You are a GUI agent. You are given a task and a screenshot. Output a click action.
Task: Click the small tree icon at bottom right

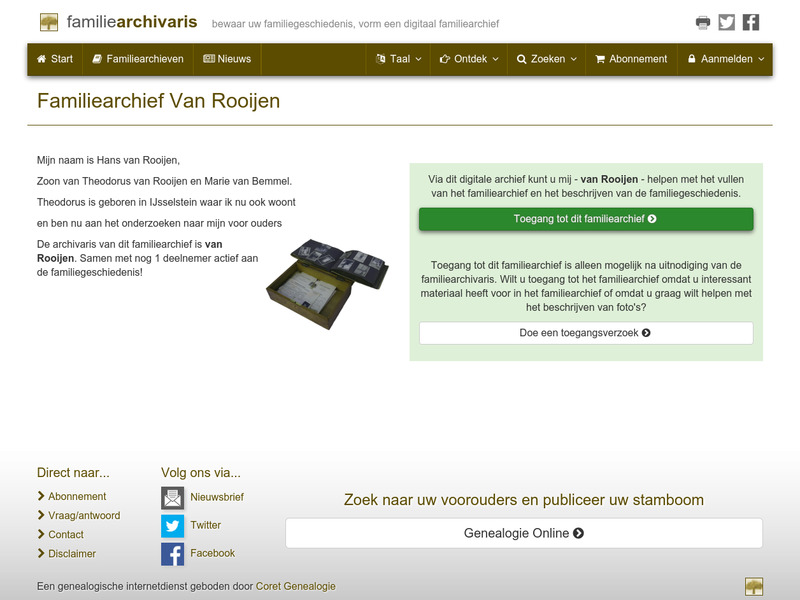coord(755,587)
